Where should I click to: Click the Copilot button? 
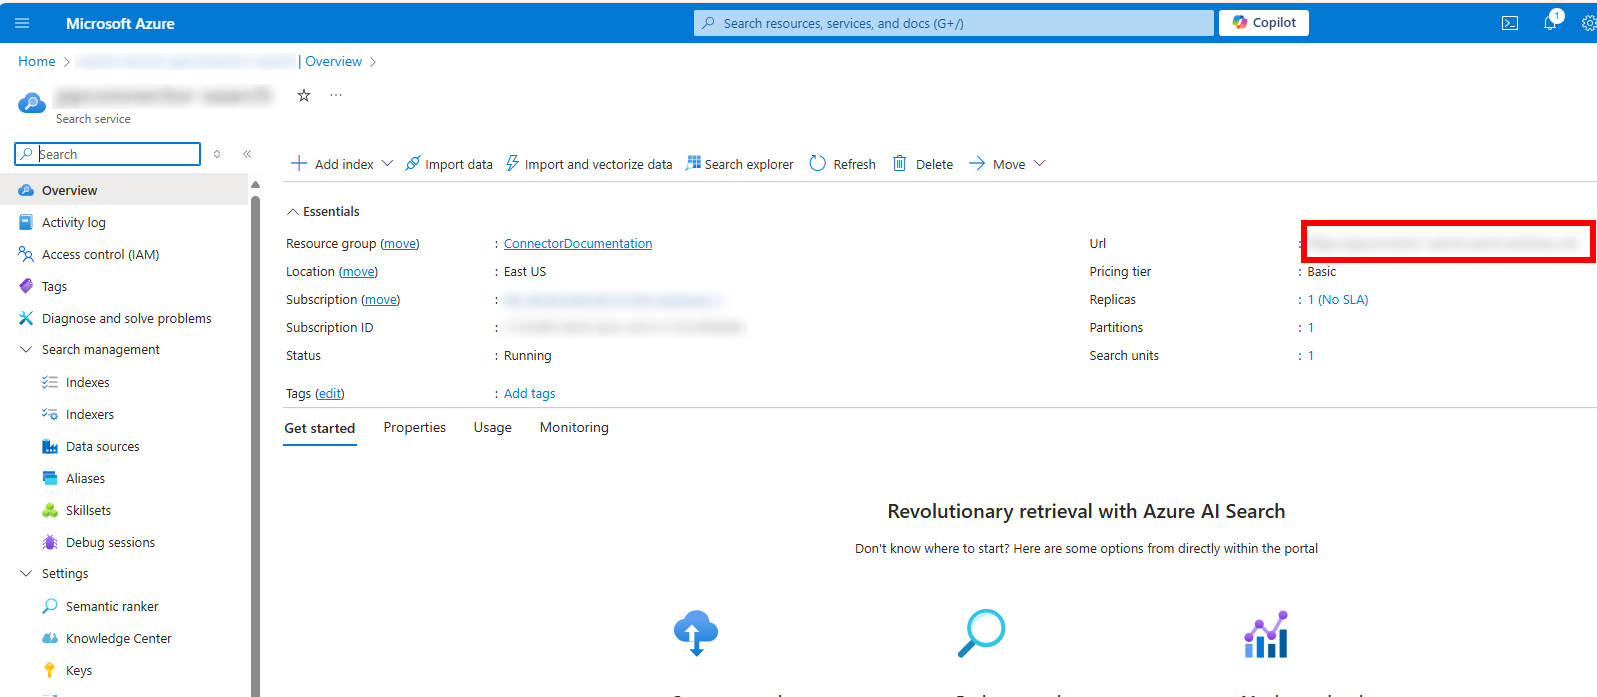tap(1264, 22)
